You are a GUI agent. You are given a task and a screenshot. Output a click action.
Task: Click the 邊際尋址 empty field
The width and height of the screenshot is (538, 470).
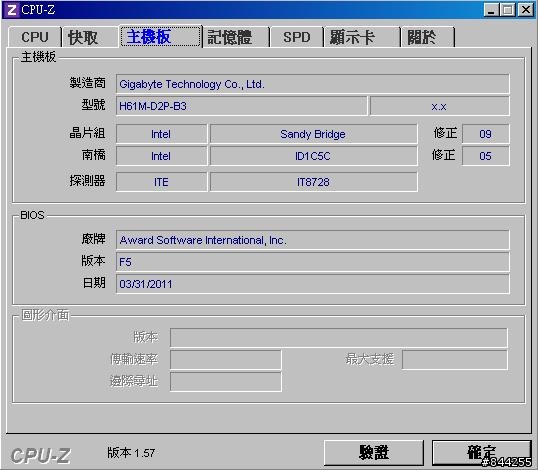[x=226, y=381]
